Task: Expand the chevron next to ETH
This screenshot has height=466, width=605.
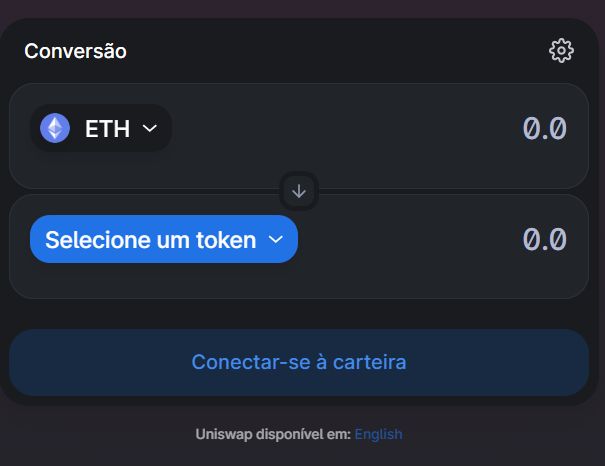Action: (150, 128)
